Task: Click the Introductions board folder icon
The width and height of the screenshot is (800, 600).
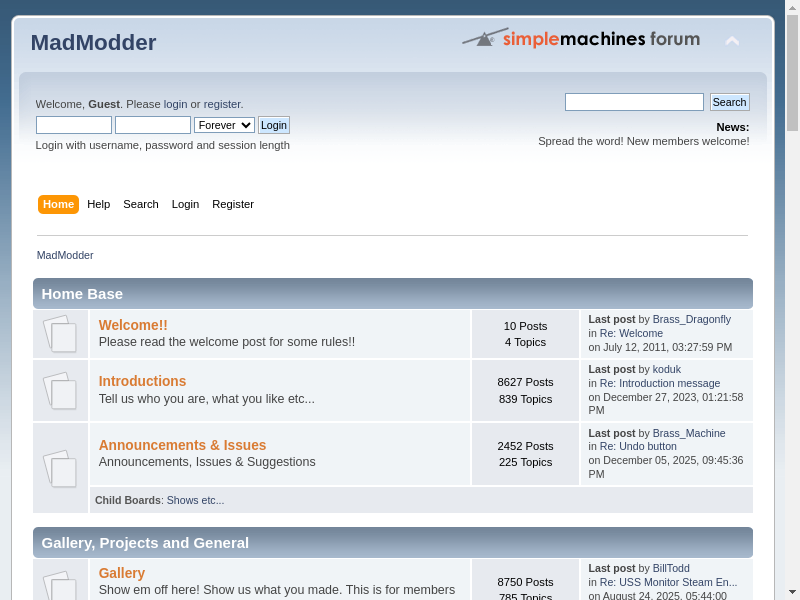Action: point(60,391)
